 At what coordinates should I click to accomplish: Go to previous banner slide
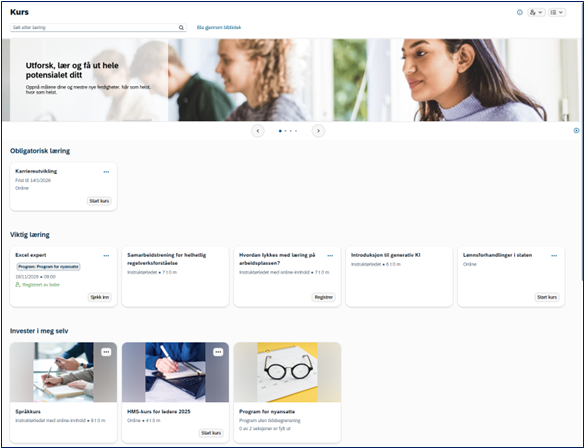coord(257,131)
